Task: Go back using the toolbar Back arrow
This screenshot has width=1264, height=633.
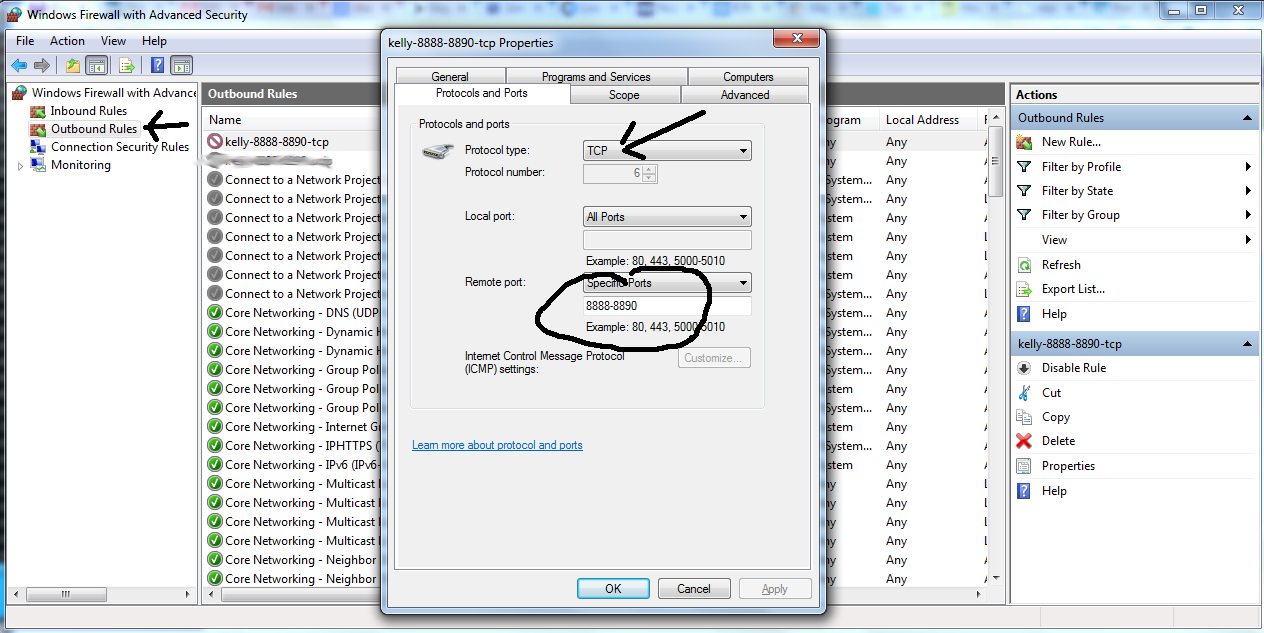Action: tap(18, 66)
